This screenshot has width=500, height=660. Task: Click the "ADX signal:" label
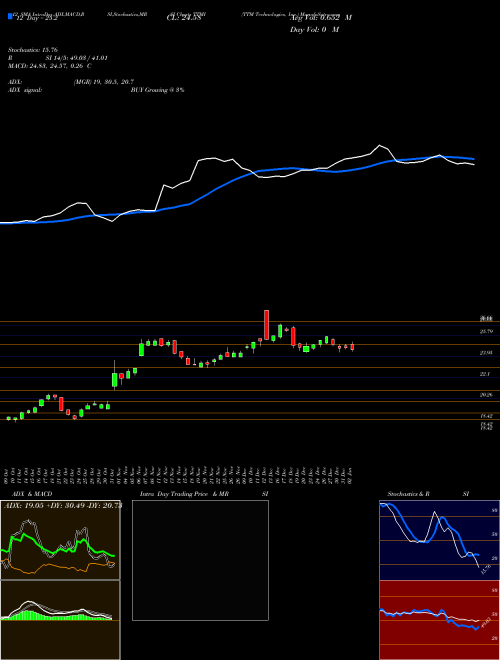pos(25,90)
